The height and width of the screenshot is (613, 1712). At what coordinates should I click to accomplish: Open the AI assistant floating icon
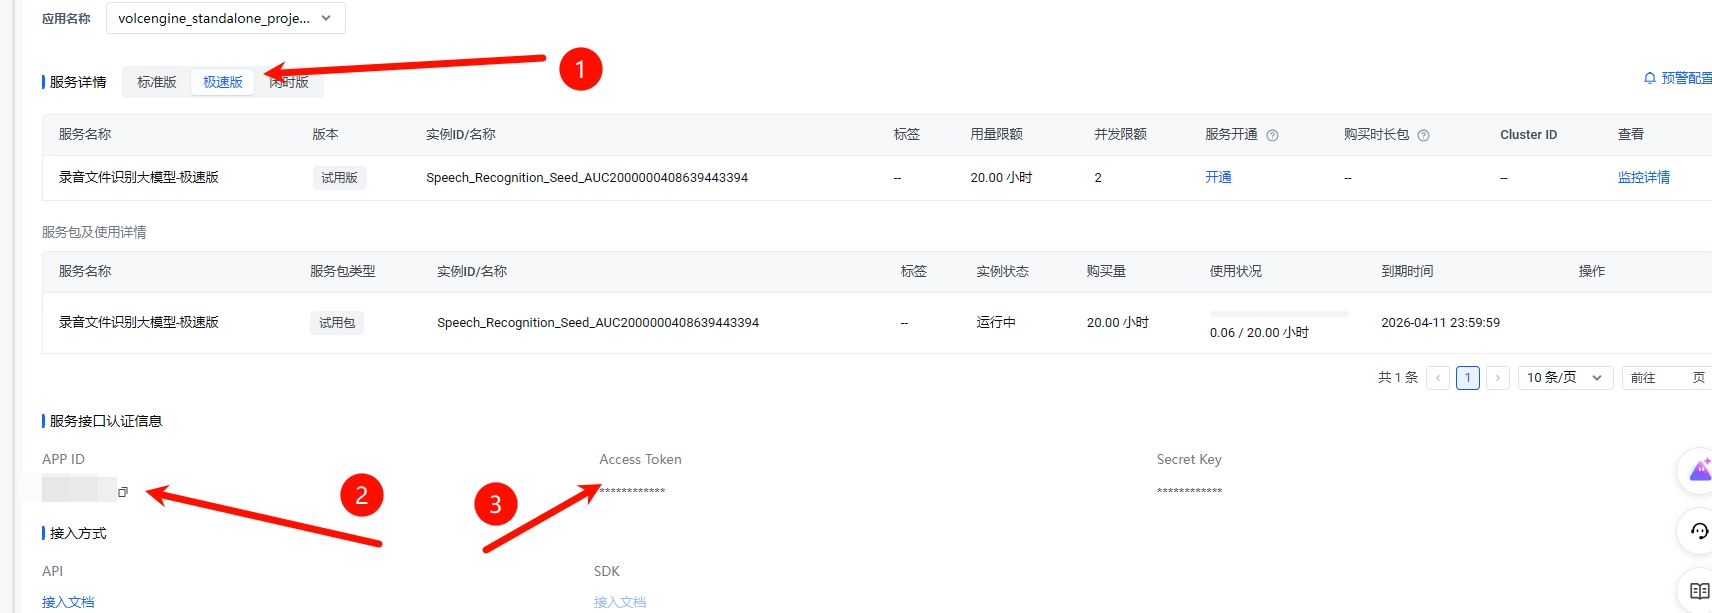[1699, 470]
